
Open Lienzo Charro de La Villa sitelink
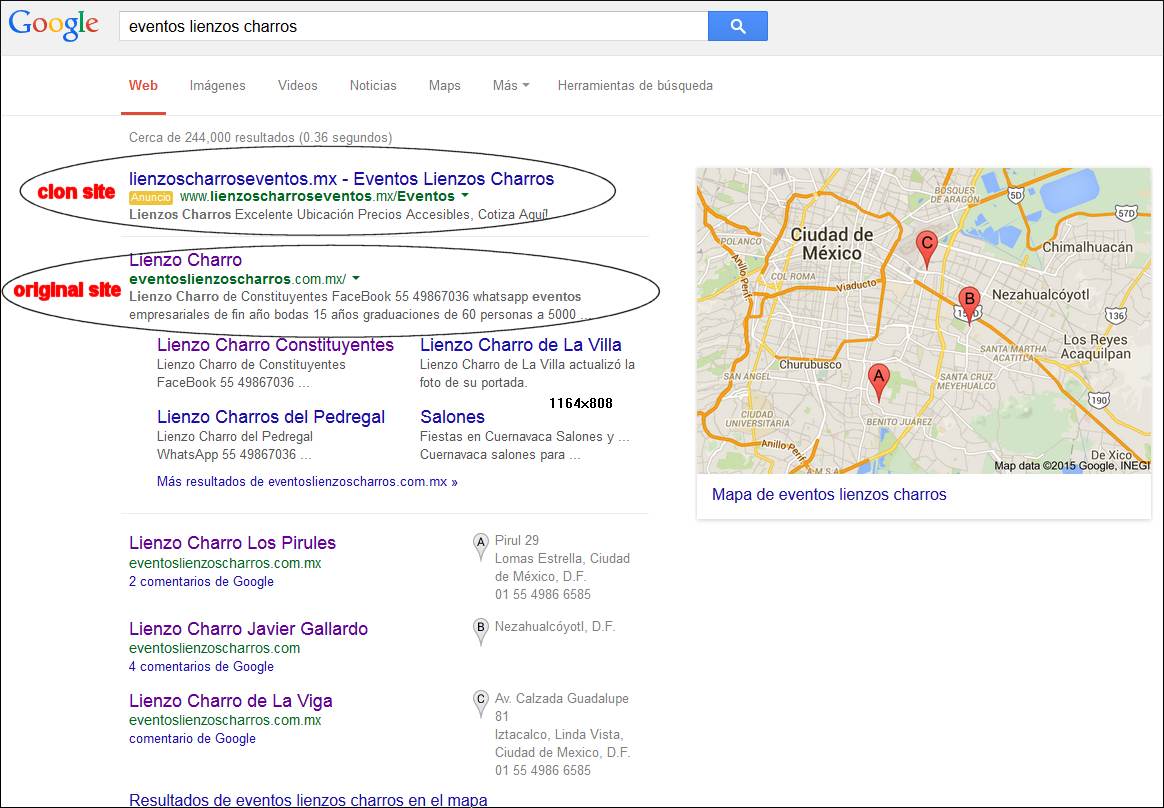point(520,345)
